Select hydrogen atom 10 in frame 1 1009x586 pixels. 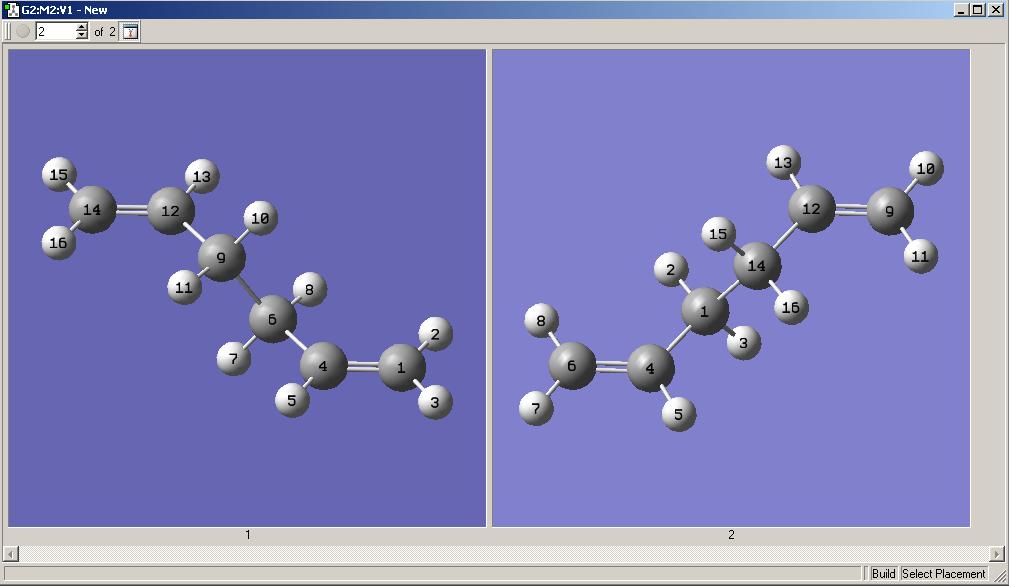tap(260, 218)
